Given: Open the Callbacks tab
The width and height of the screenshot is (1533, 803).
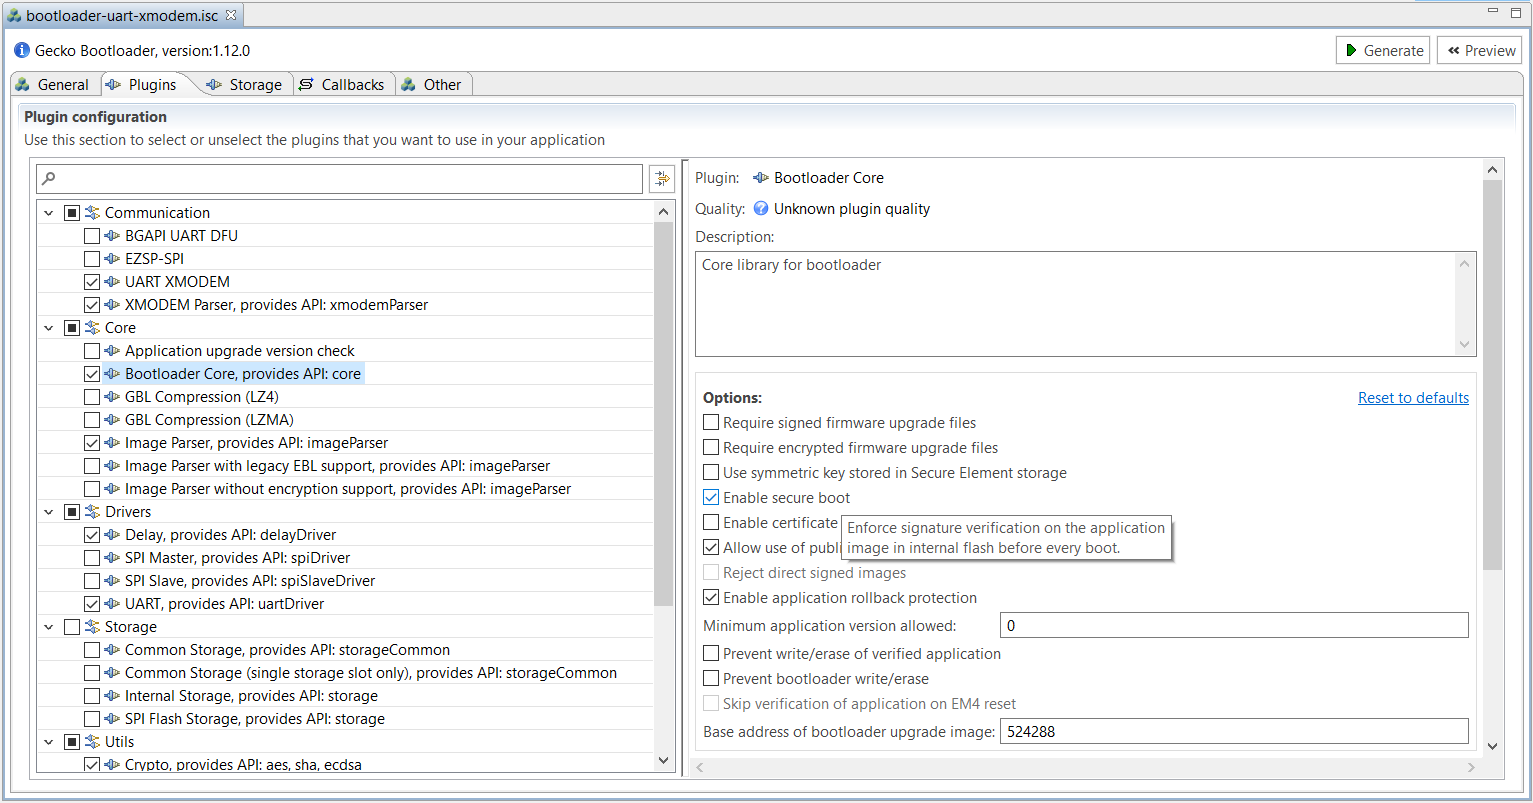Looking at the screenshot, I should [342, 85].
